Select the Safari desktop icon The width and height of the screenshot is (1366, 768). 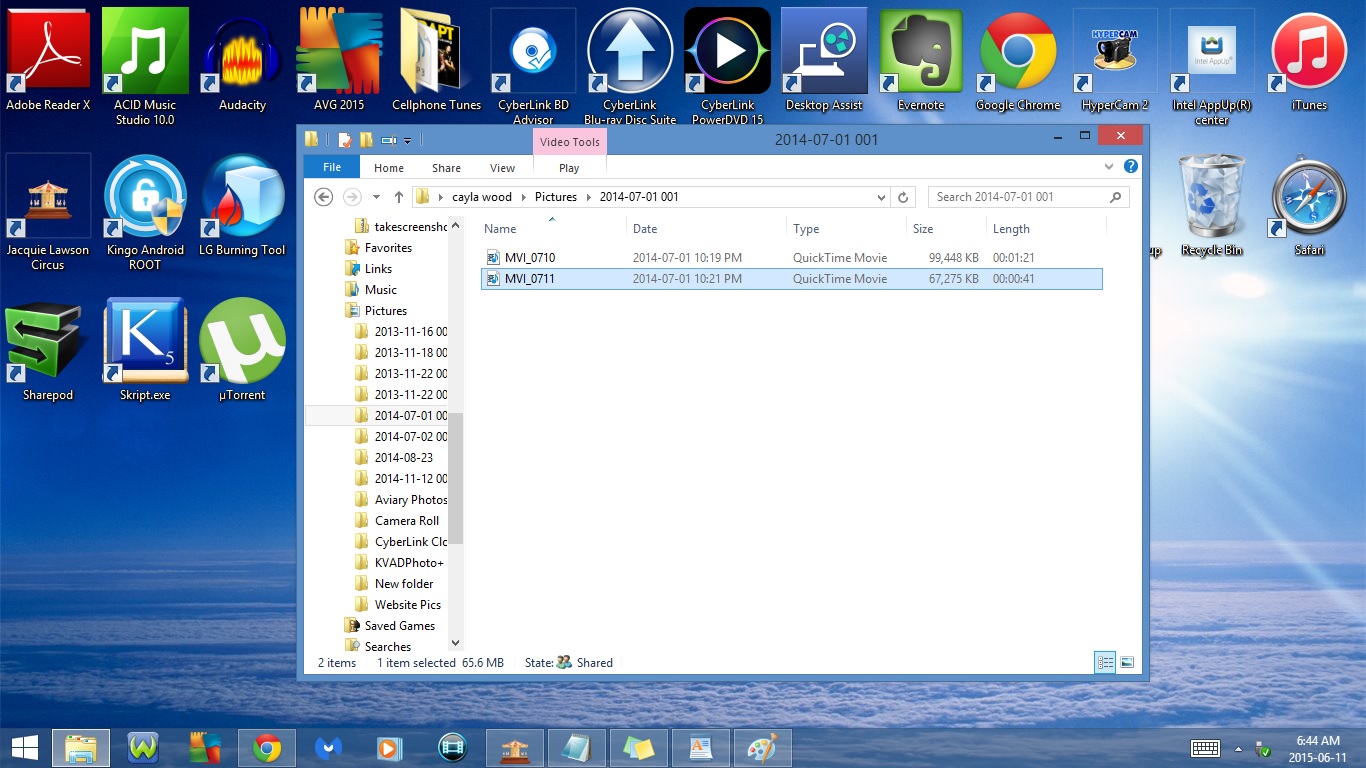[x=1309, y=205]
